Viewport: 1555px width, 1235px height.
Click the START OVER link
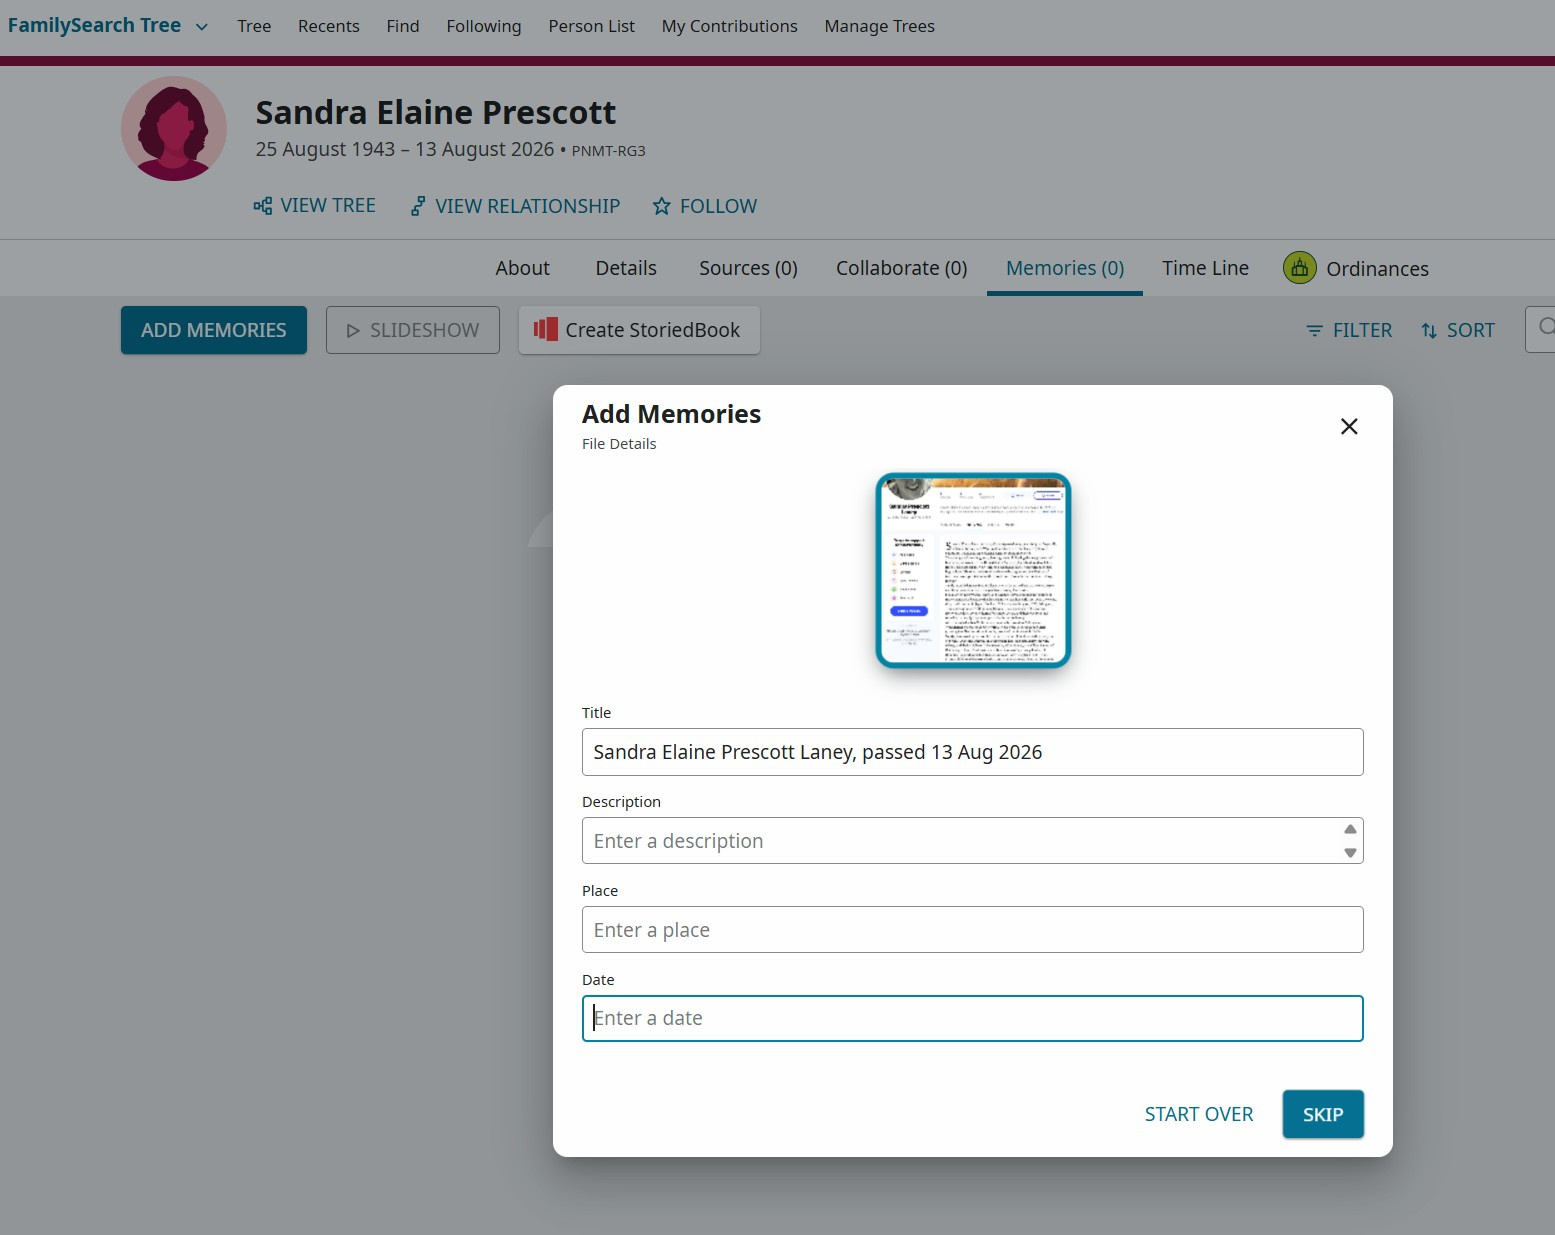[1199, 1114]
